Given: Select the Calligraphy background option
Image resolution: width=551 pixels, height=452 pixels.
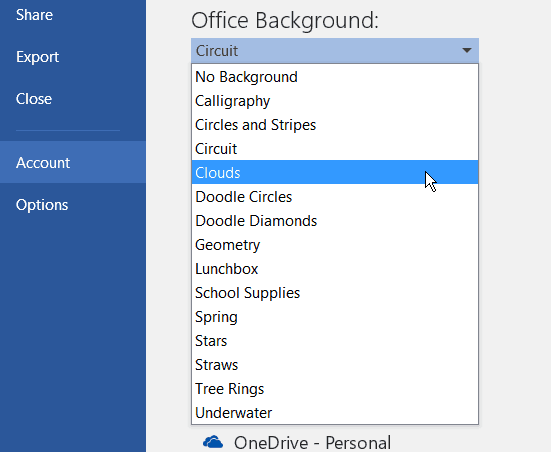Looking at the screenshot, I should coord(335,101).
